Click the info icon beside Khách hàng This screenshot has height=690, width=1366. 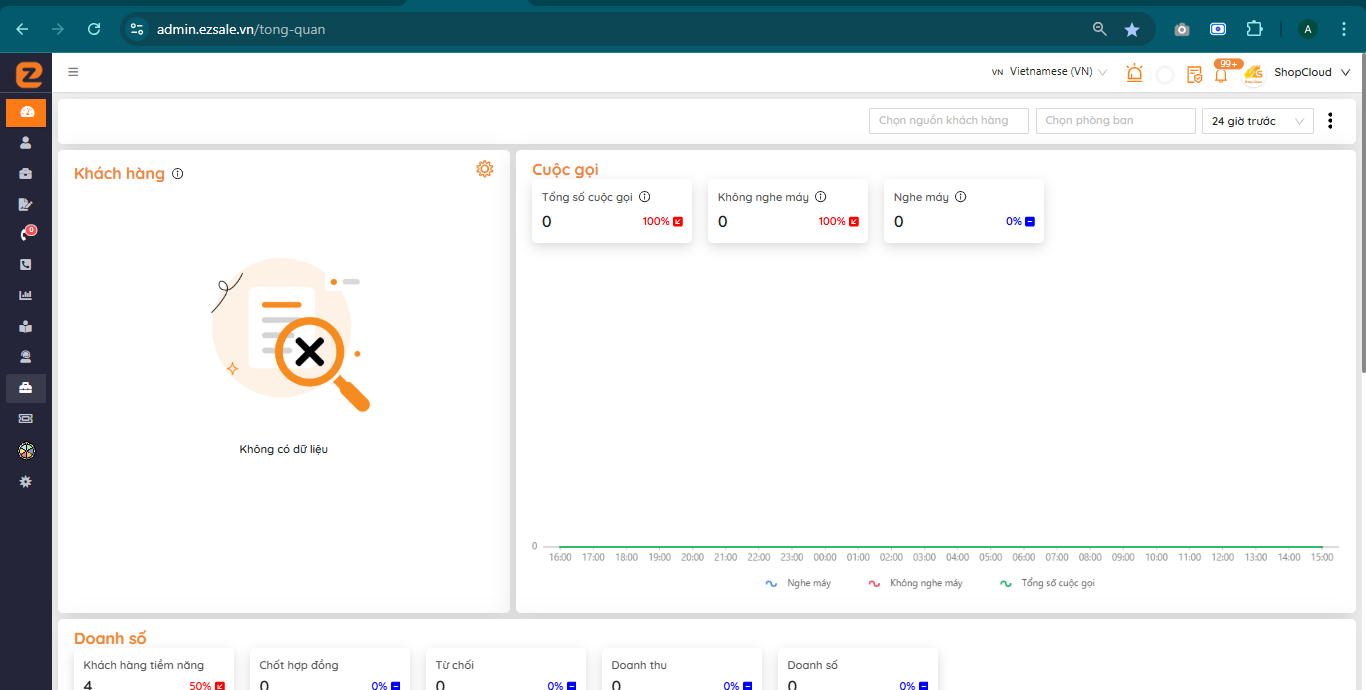(x=178, y=174)
